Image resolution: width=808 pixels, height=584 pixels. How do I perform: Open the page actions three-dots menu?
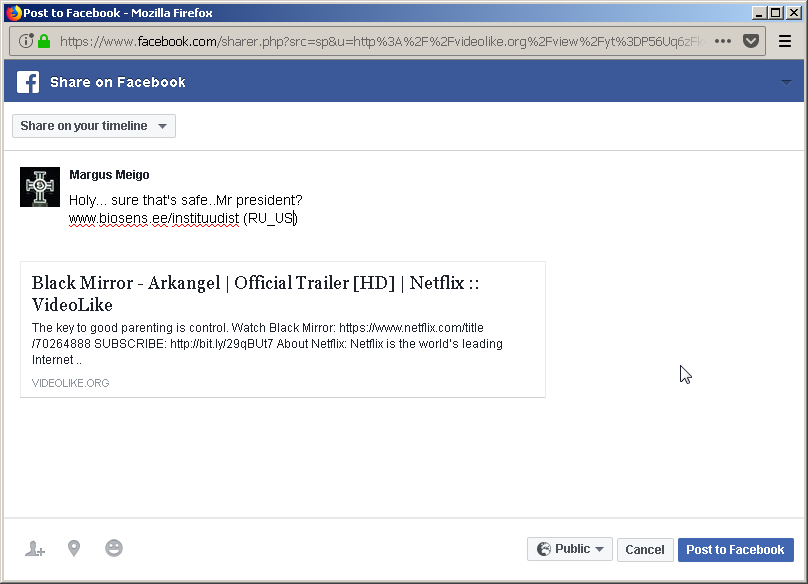[x=723, y=41]
